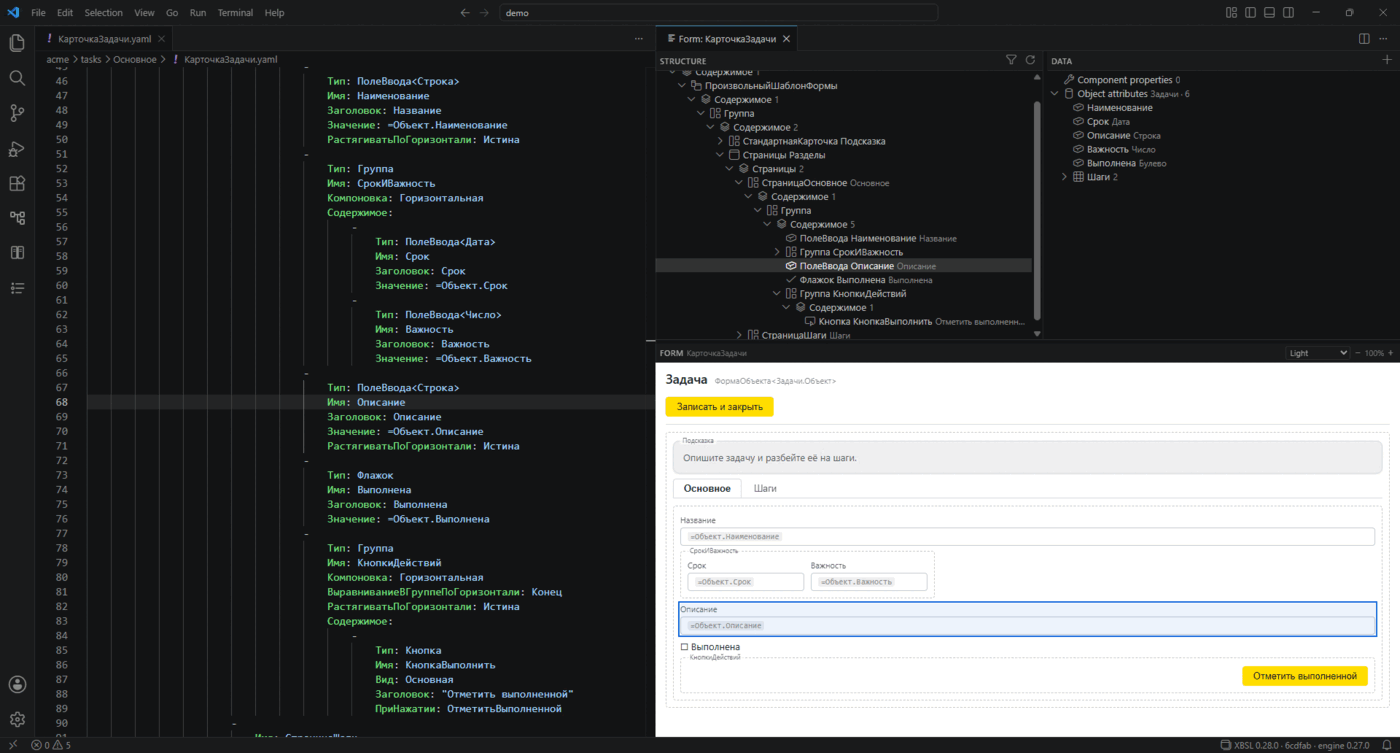Open the Light theme dropdown

pos(1317,353)
